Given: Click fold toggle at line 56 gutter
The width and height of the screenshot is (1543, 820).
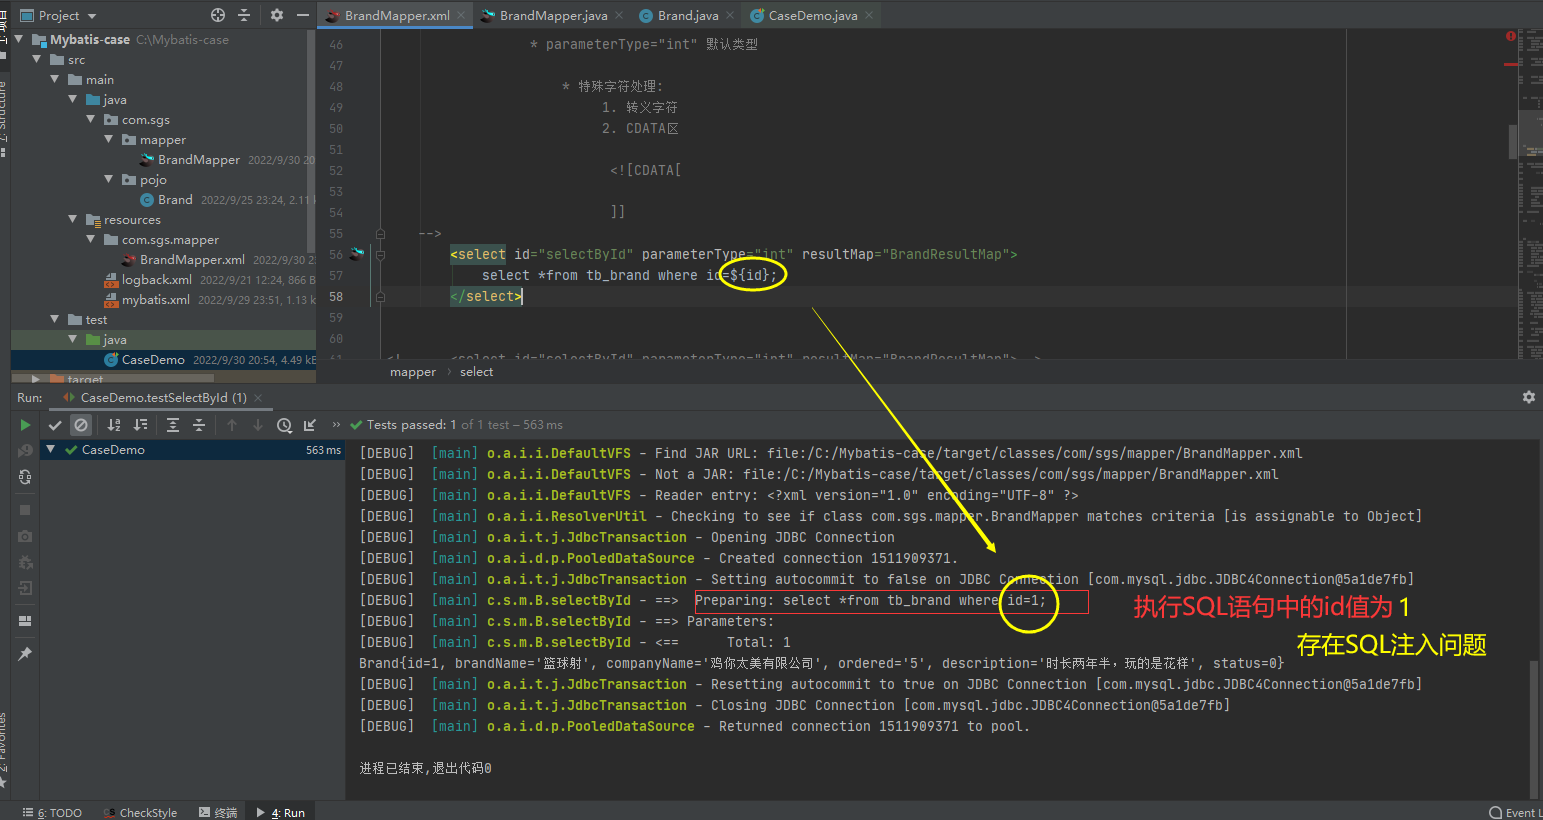Looking at the screenshot, I should (x=380, y=255).
